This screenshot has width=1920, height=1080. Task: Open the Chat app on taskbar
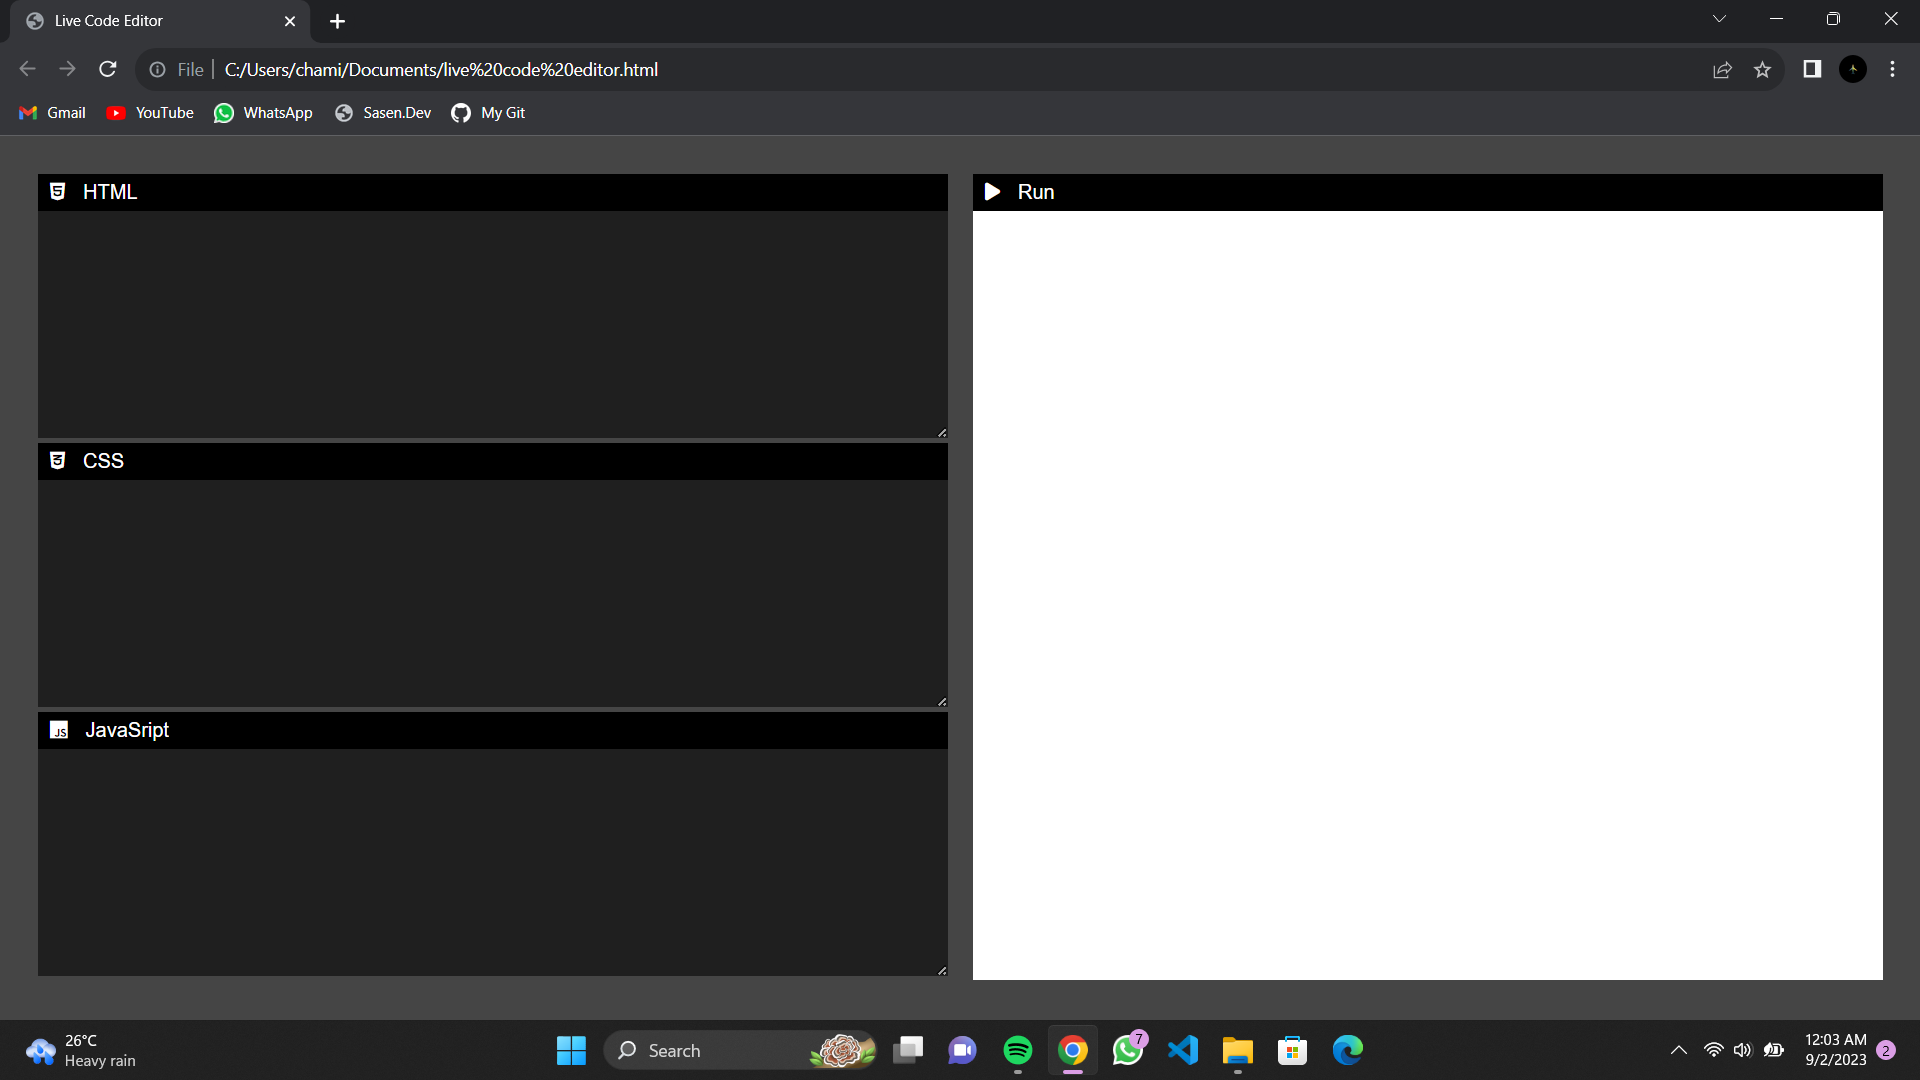[963, 1050]
